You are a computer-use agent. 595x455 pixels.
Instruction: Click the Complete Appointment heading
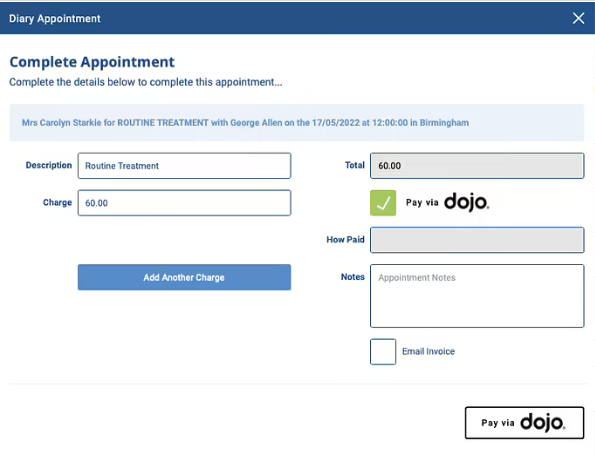[x=92, y=62]
